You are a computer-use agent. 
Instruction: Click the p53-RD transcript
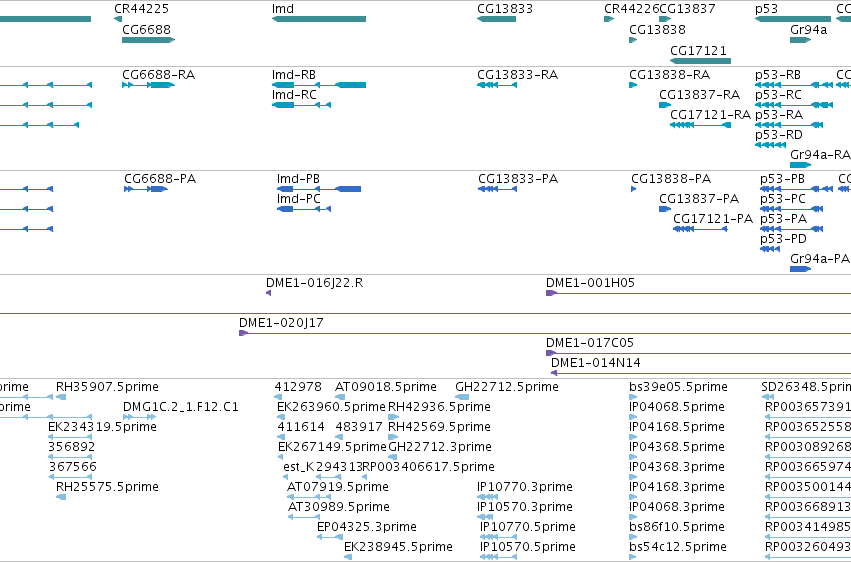click(x=770, y=145)
